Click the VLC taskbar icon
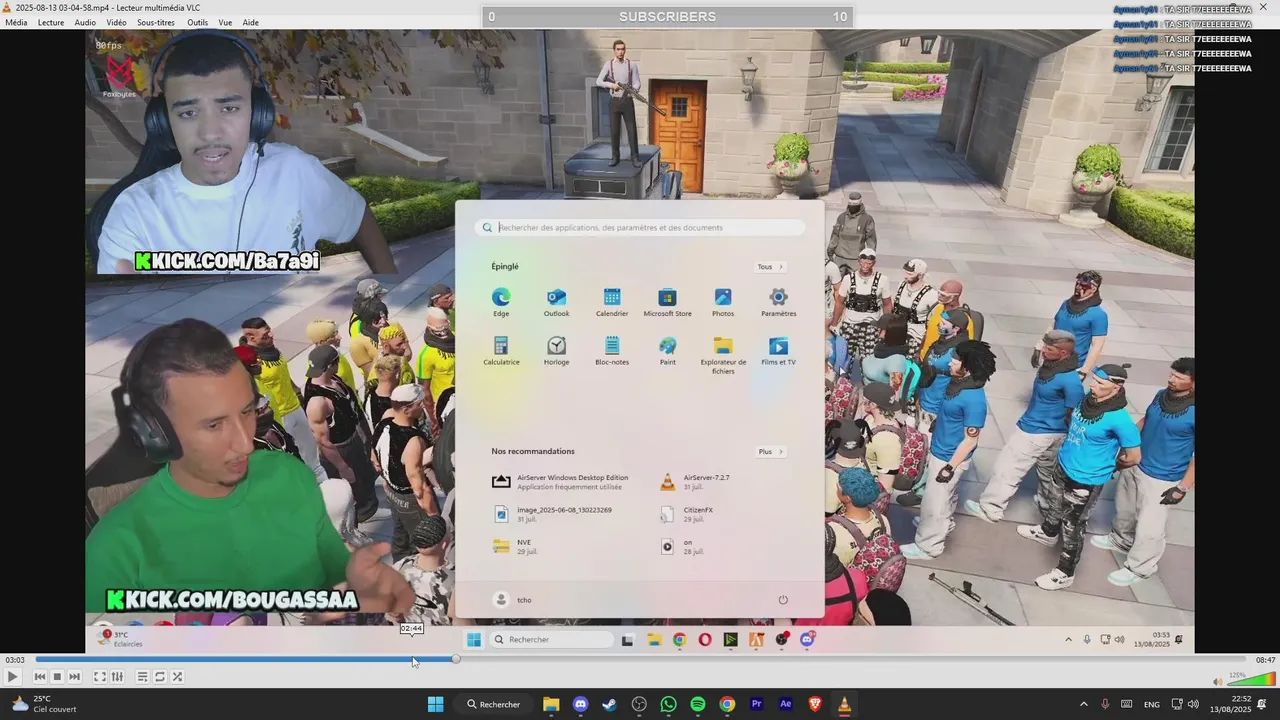Screen dimensions: 1280x720 coord(844,704)
